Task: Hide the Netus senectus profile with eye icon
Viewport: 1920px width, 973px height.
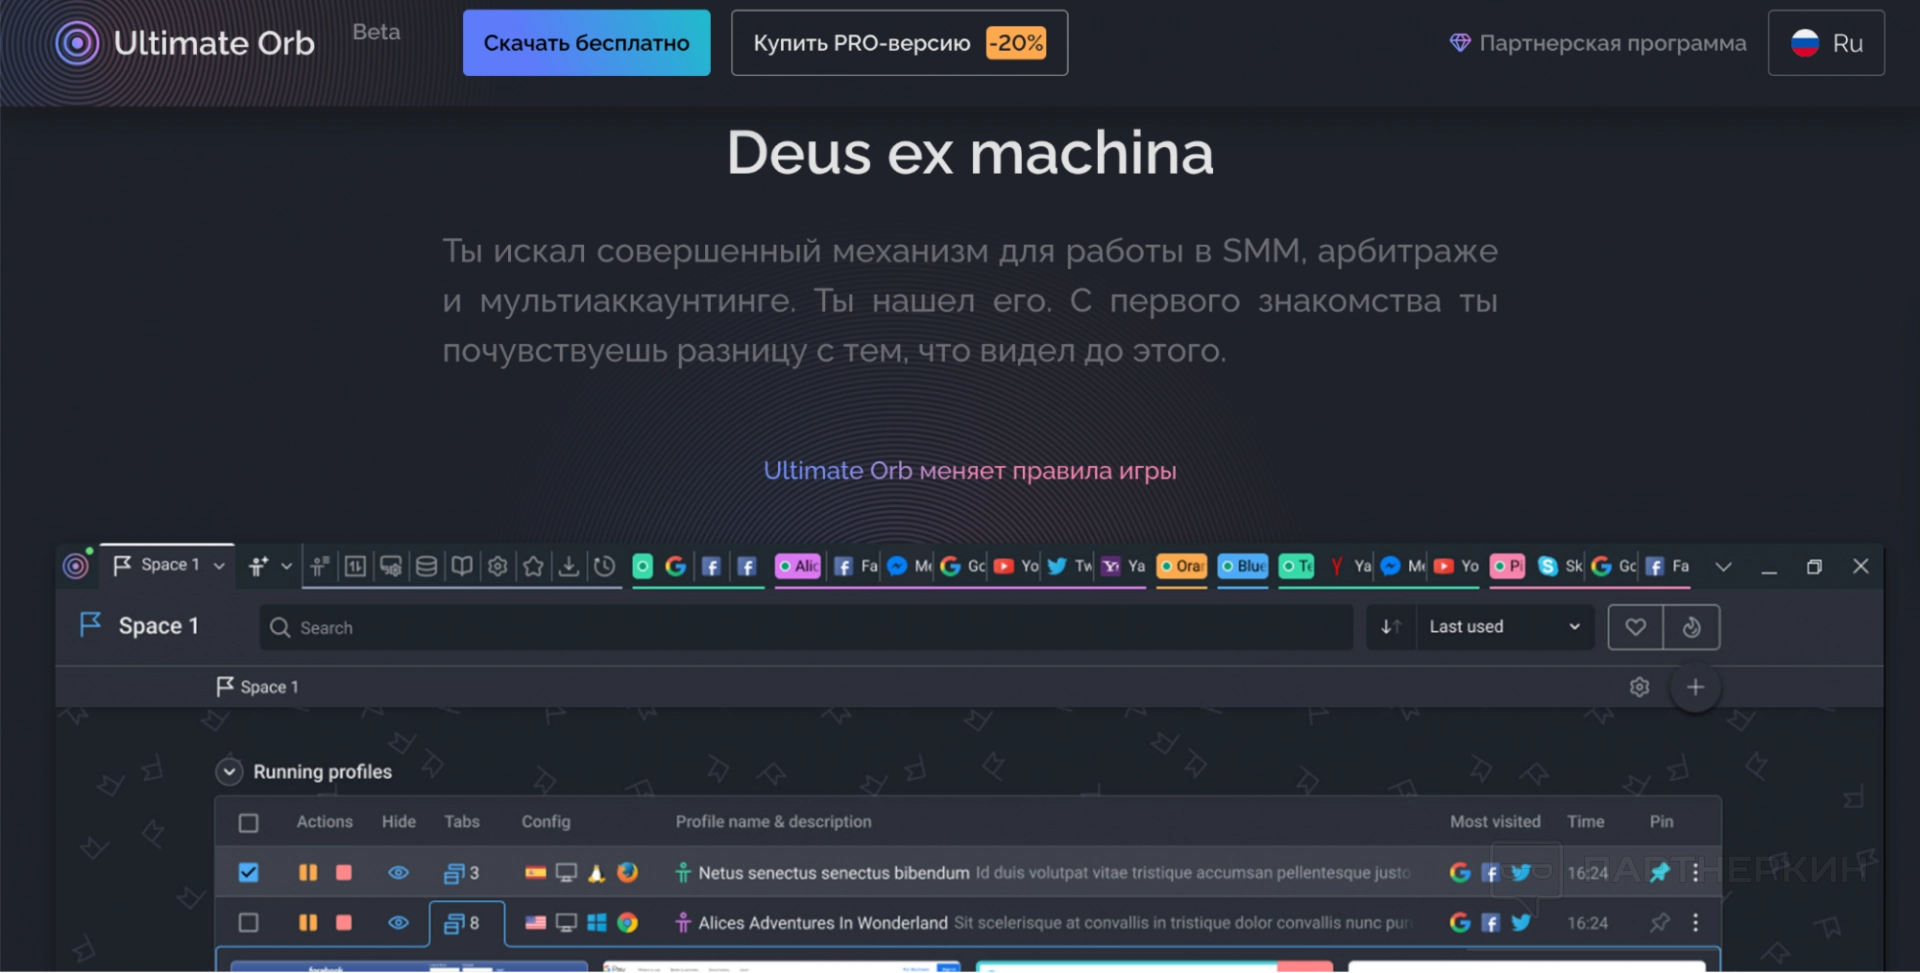Action: pos(398,873)
